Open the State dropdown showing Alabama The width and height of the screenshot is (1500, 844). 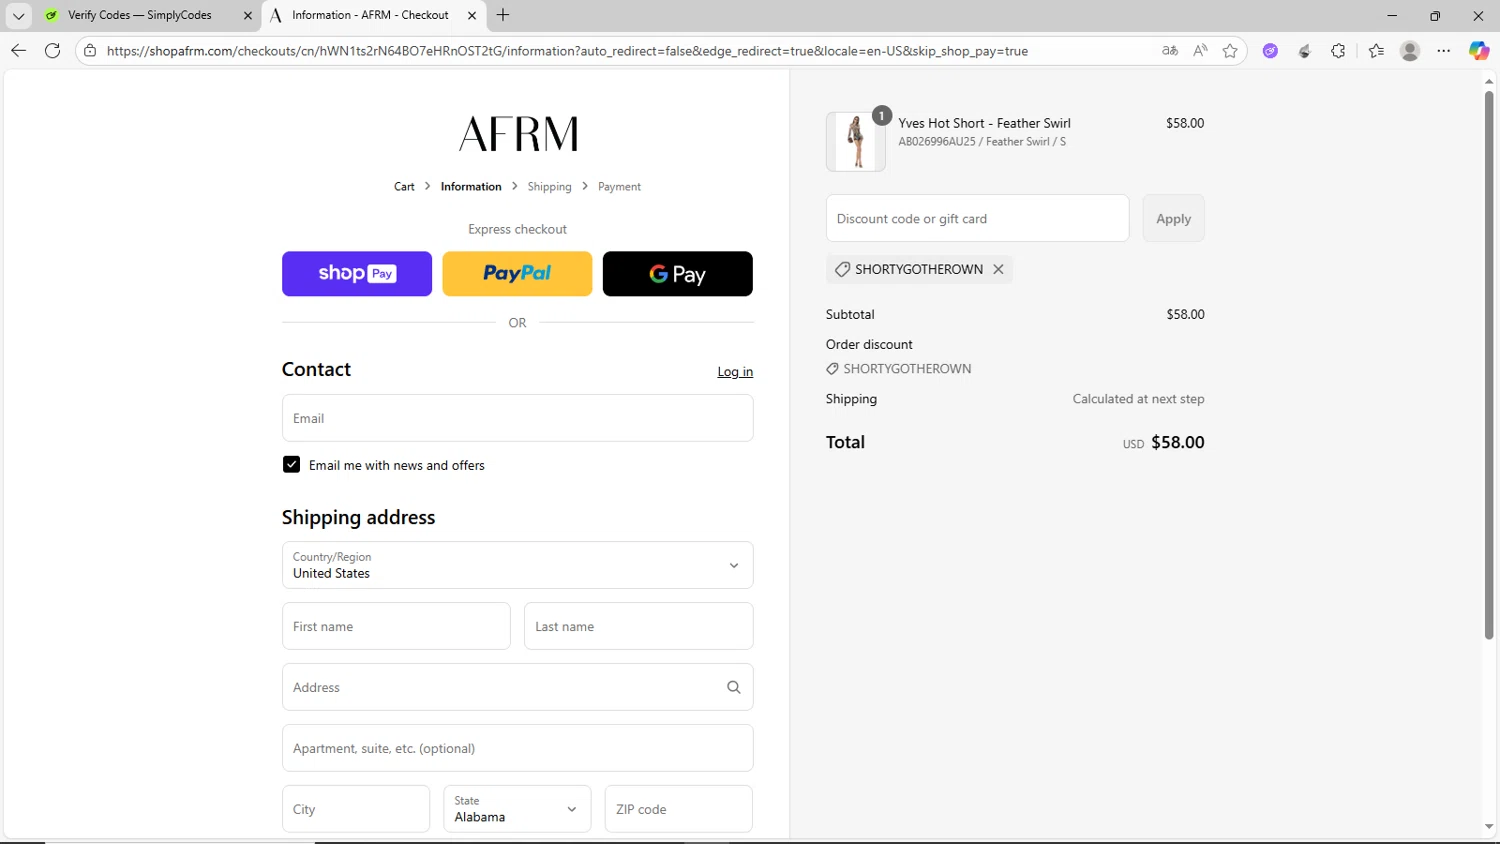click(x=517, y=809)
